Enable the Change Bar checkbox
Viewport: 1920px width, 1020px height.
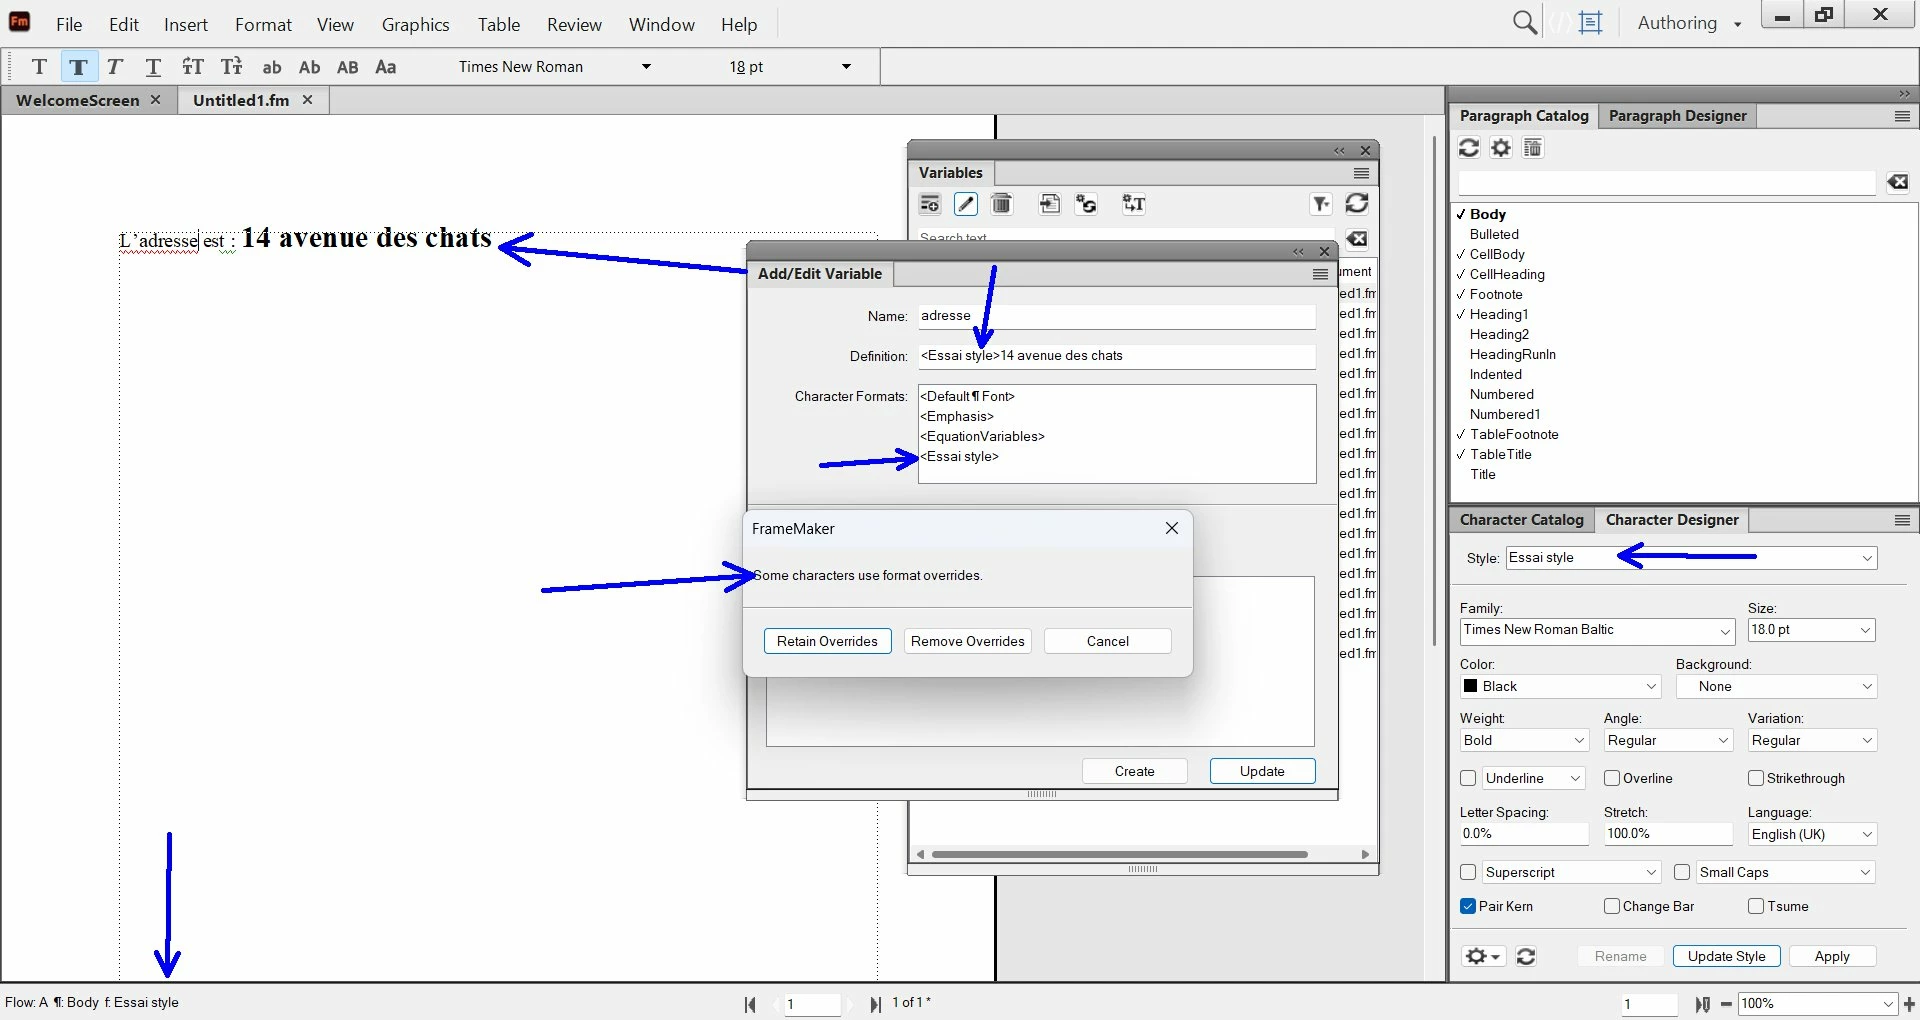coord(1612,906)
